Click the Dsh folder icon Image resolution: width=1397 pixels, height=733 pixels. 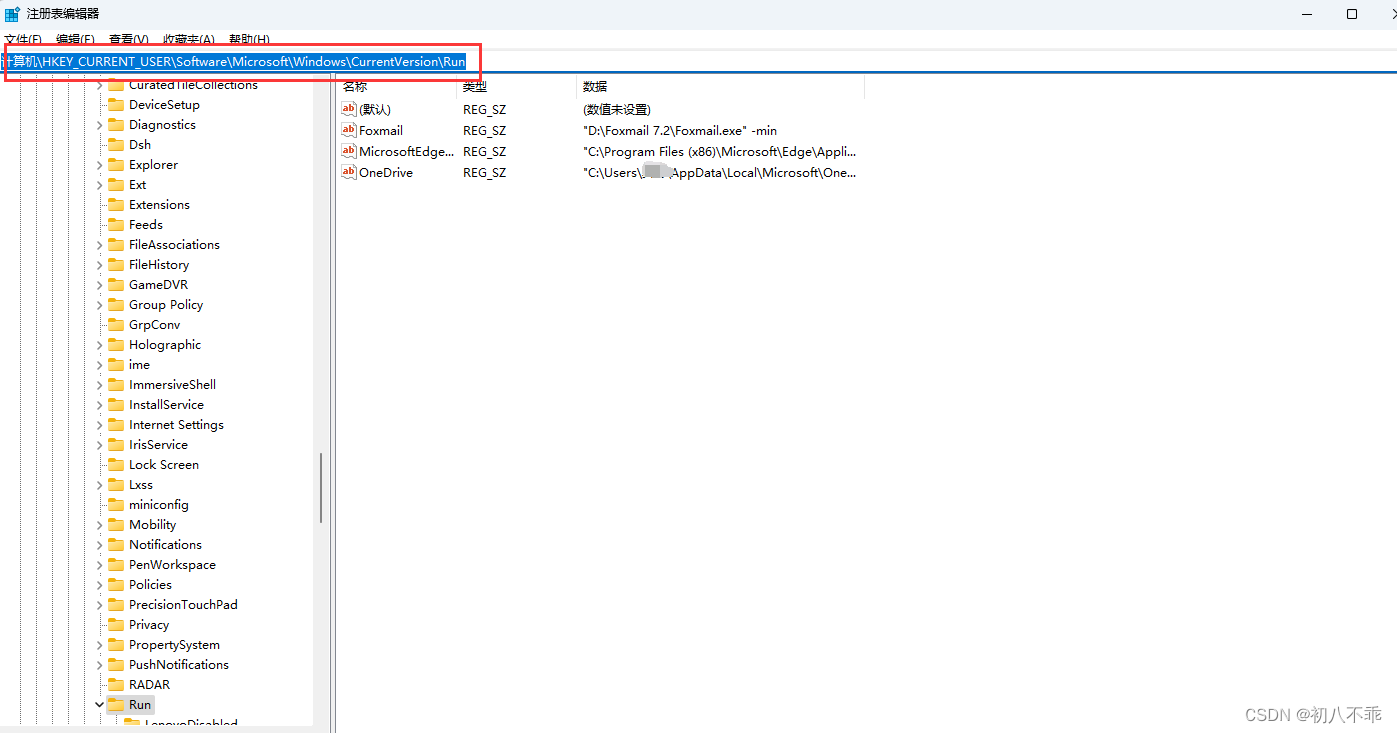[116, 145]
